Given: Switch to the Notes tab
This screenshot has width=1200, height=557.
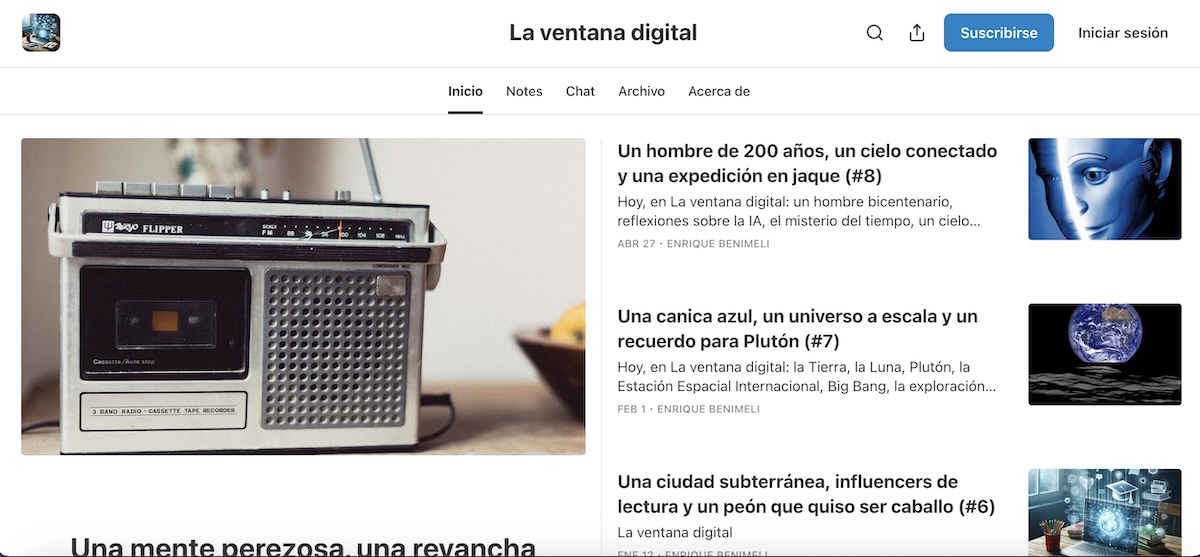Looking at the screenshot, I should (524, 91).
